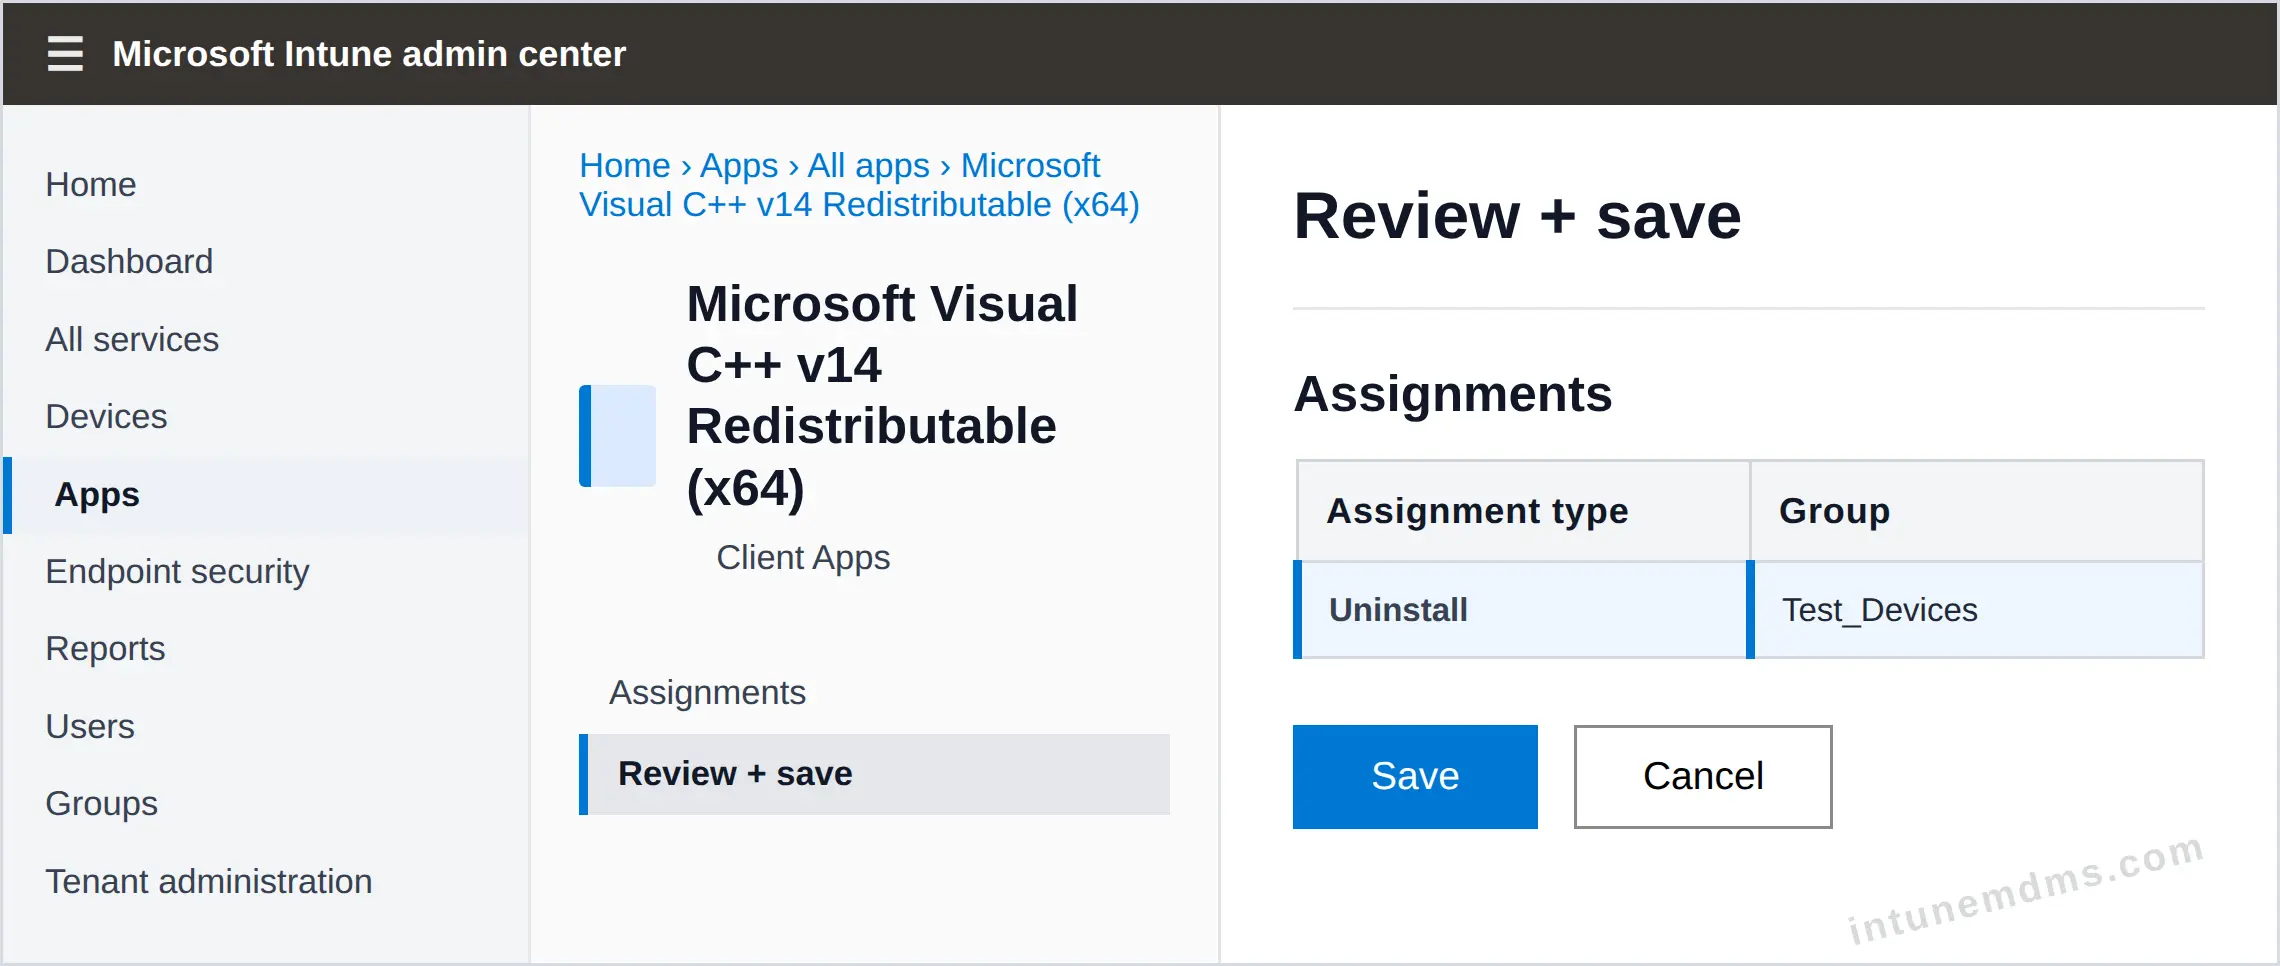Screen dimensions: 2280x966
Task: Go to Groups in the sidebar
Action: click(101, 804)
